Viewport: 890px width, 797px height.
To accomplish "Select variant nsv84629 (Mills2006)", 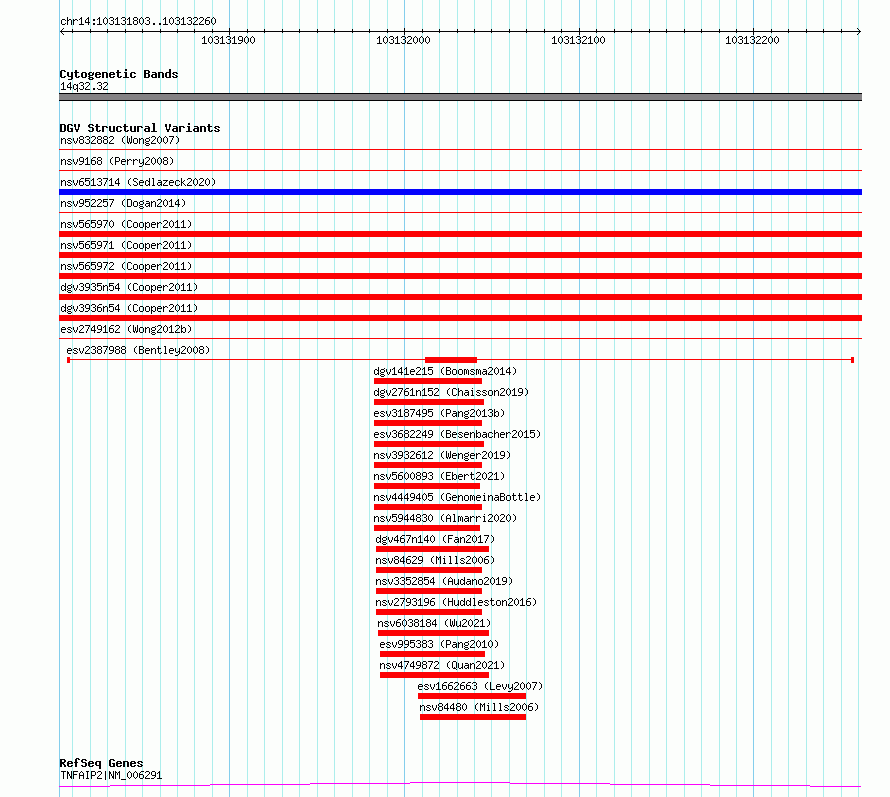I will pos(435,560).
